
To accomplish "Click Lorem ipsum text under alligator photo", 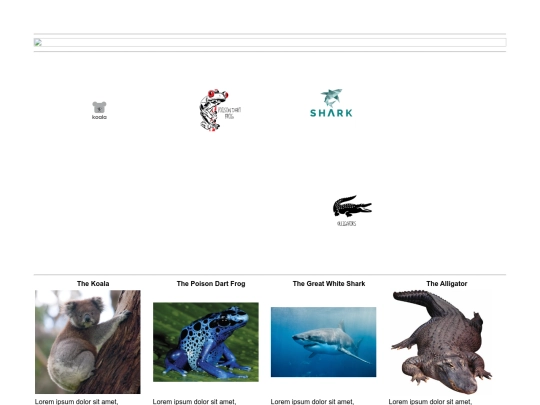I will pos(430,402).
